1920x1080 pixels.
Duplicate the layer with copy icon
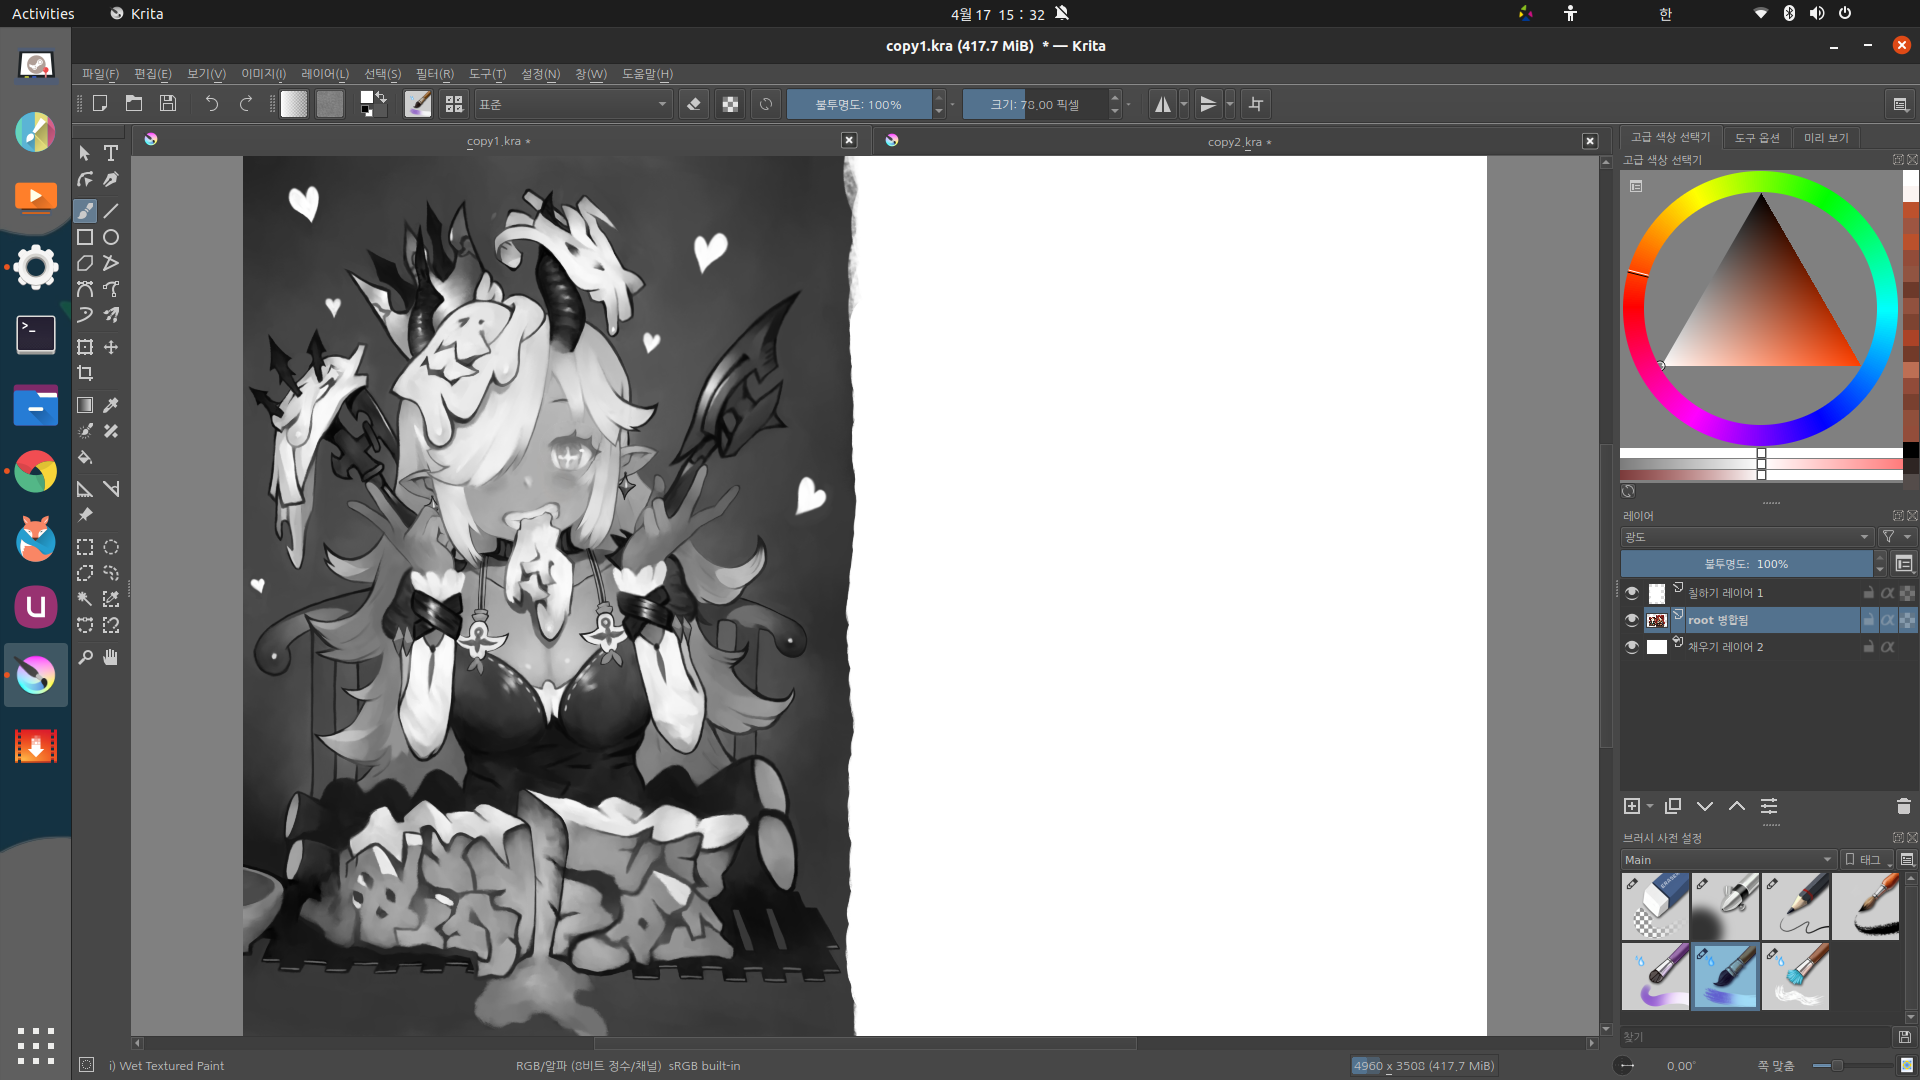coord(1673,806)
